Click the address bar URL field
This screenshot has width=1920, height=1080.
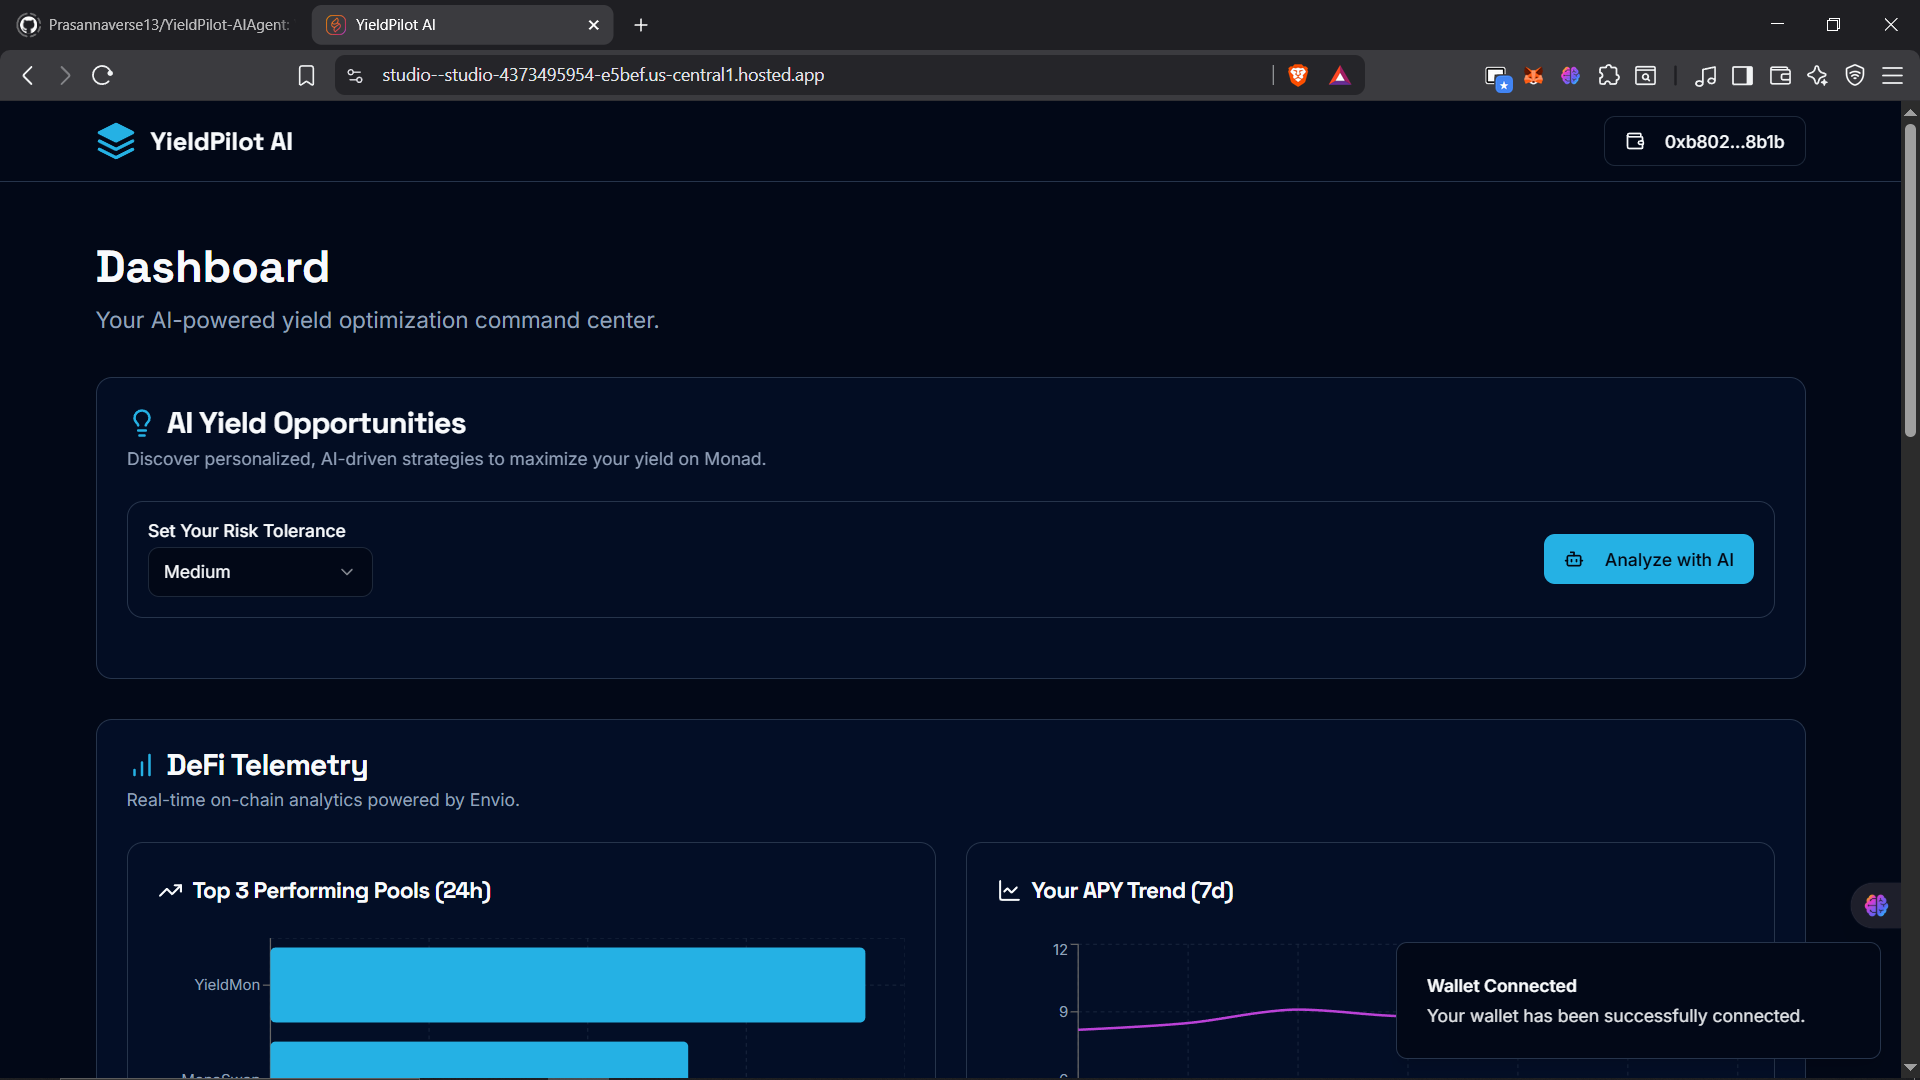click(800, 76)
